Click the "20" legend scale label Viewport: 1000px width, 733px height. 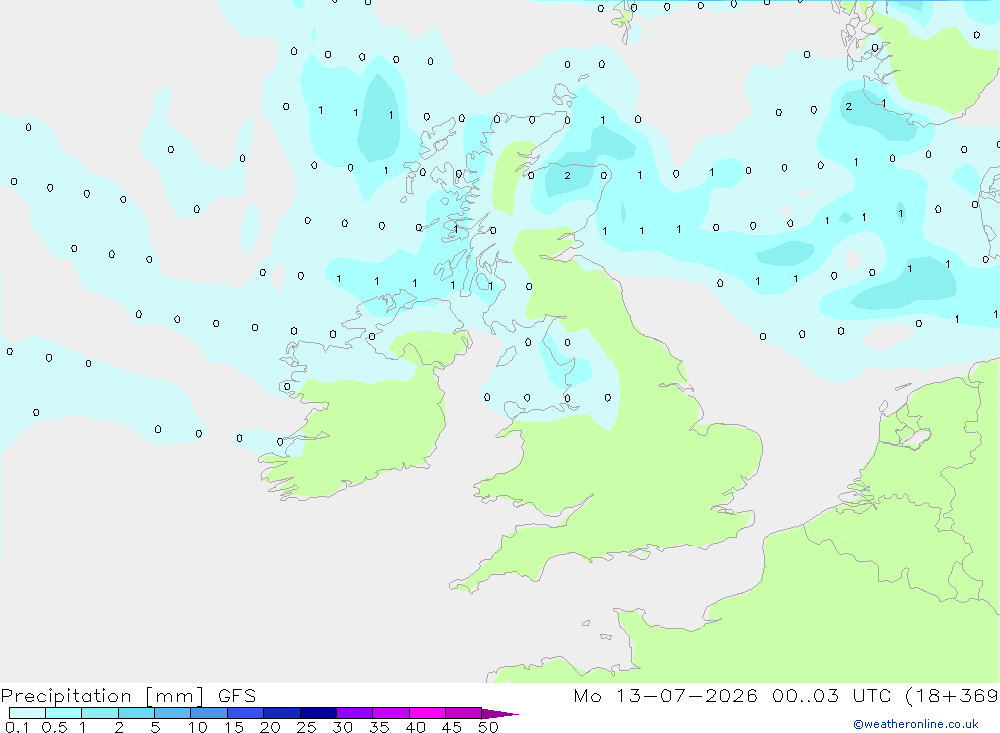tap(270, 727)
